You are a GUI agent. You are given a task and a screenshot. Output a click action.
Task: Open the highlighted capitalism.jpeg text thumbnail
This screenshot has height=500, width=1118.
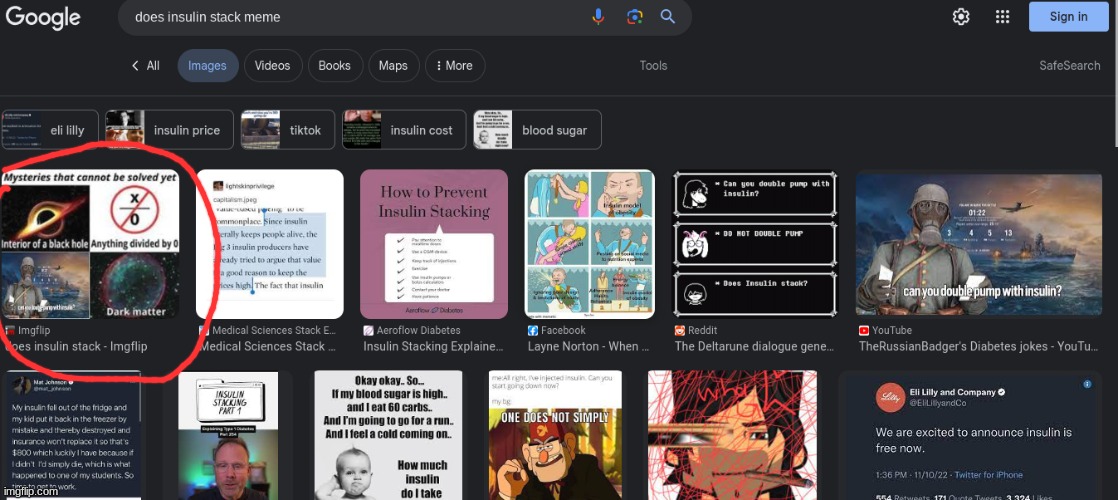tap(270, 244)
